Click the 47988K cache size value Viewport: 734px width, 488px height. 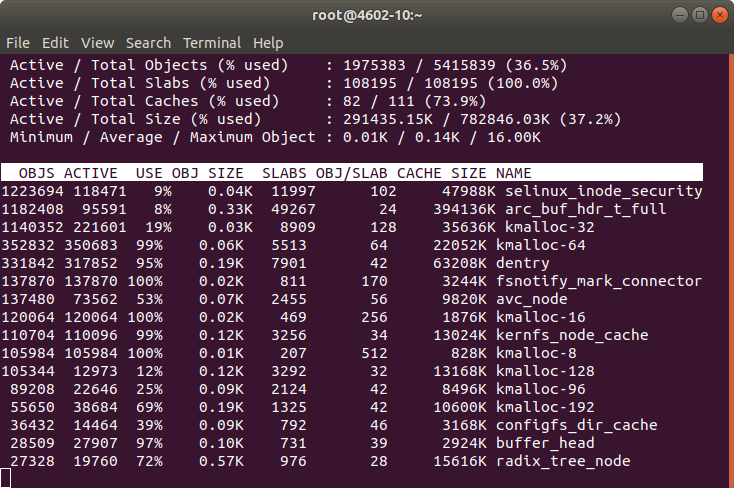469,191
